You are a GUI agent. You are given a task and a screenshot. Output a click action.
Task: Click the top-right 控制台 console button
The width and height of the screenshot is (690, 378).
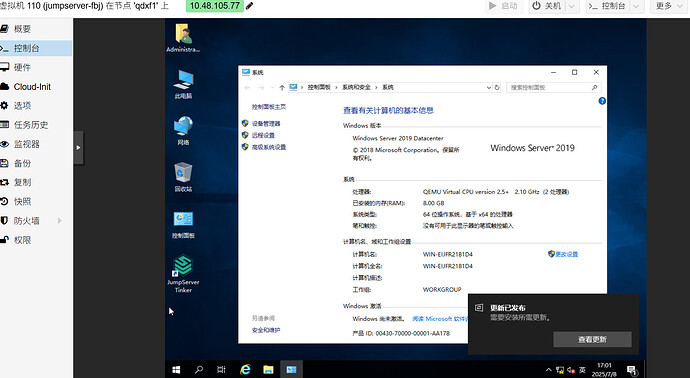[608, 6]
